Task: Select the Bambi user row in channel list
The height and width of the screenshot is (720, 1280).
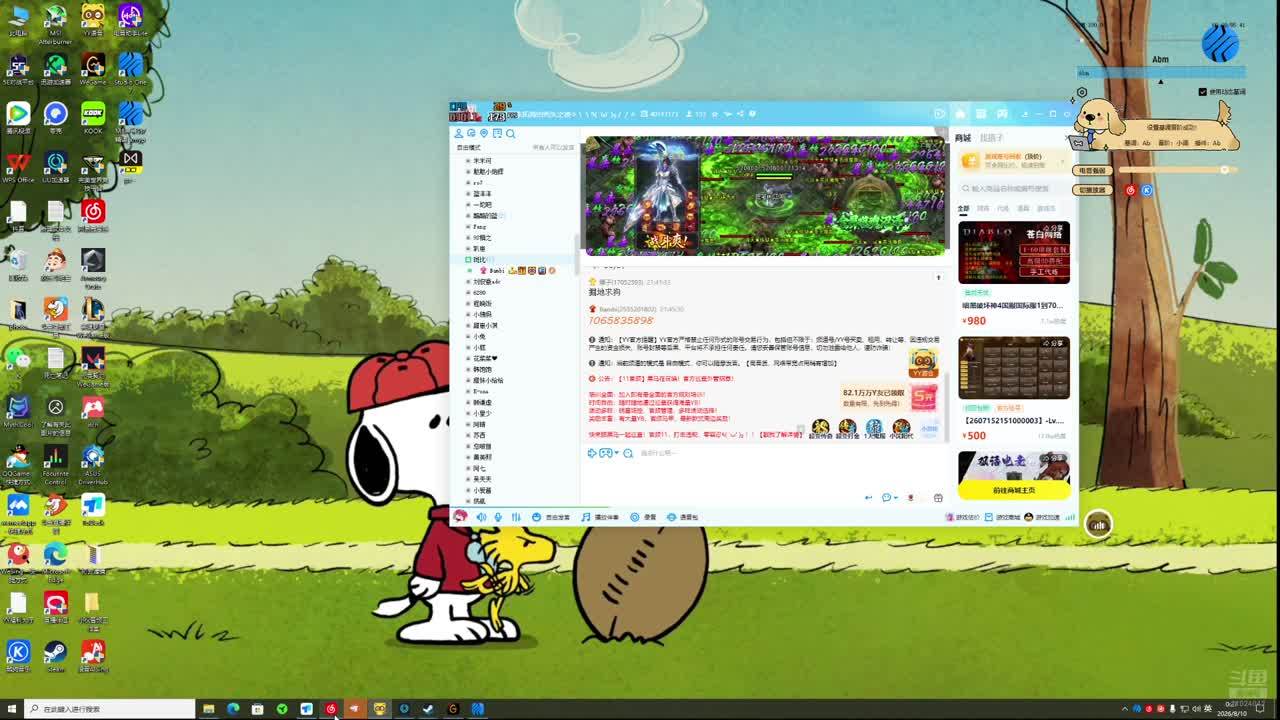Action: pyautogui.click(x=516, y=271)
